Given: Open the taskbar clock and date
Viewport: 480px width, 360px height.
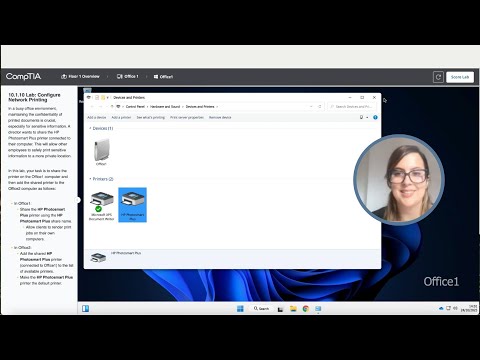Looking at the screenshot, I should click(469, 308).
